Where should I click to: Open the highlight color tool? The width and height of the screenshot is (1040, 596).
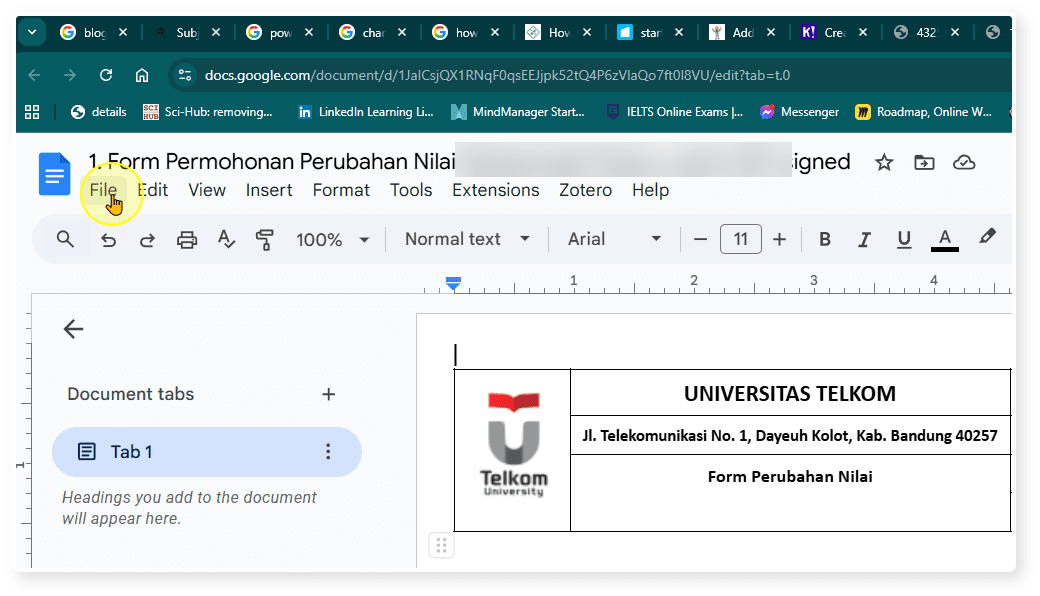(987, 237)
